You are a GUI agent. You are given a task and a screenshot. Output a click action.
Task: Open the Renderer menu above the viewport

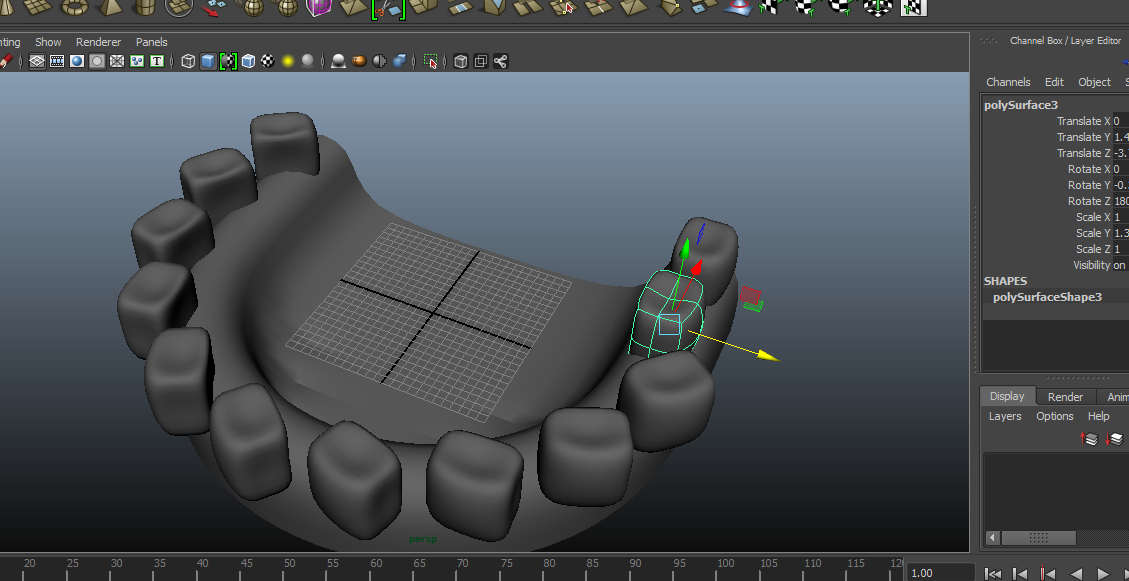[98, 42]
